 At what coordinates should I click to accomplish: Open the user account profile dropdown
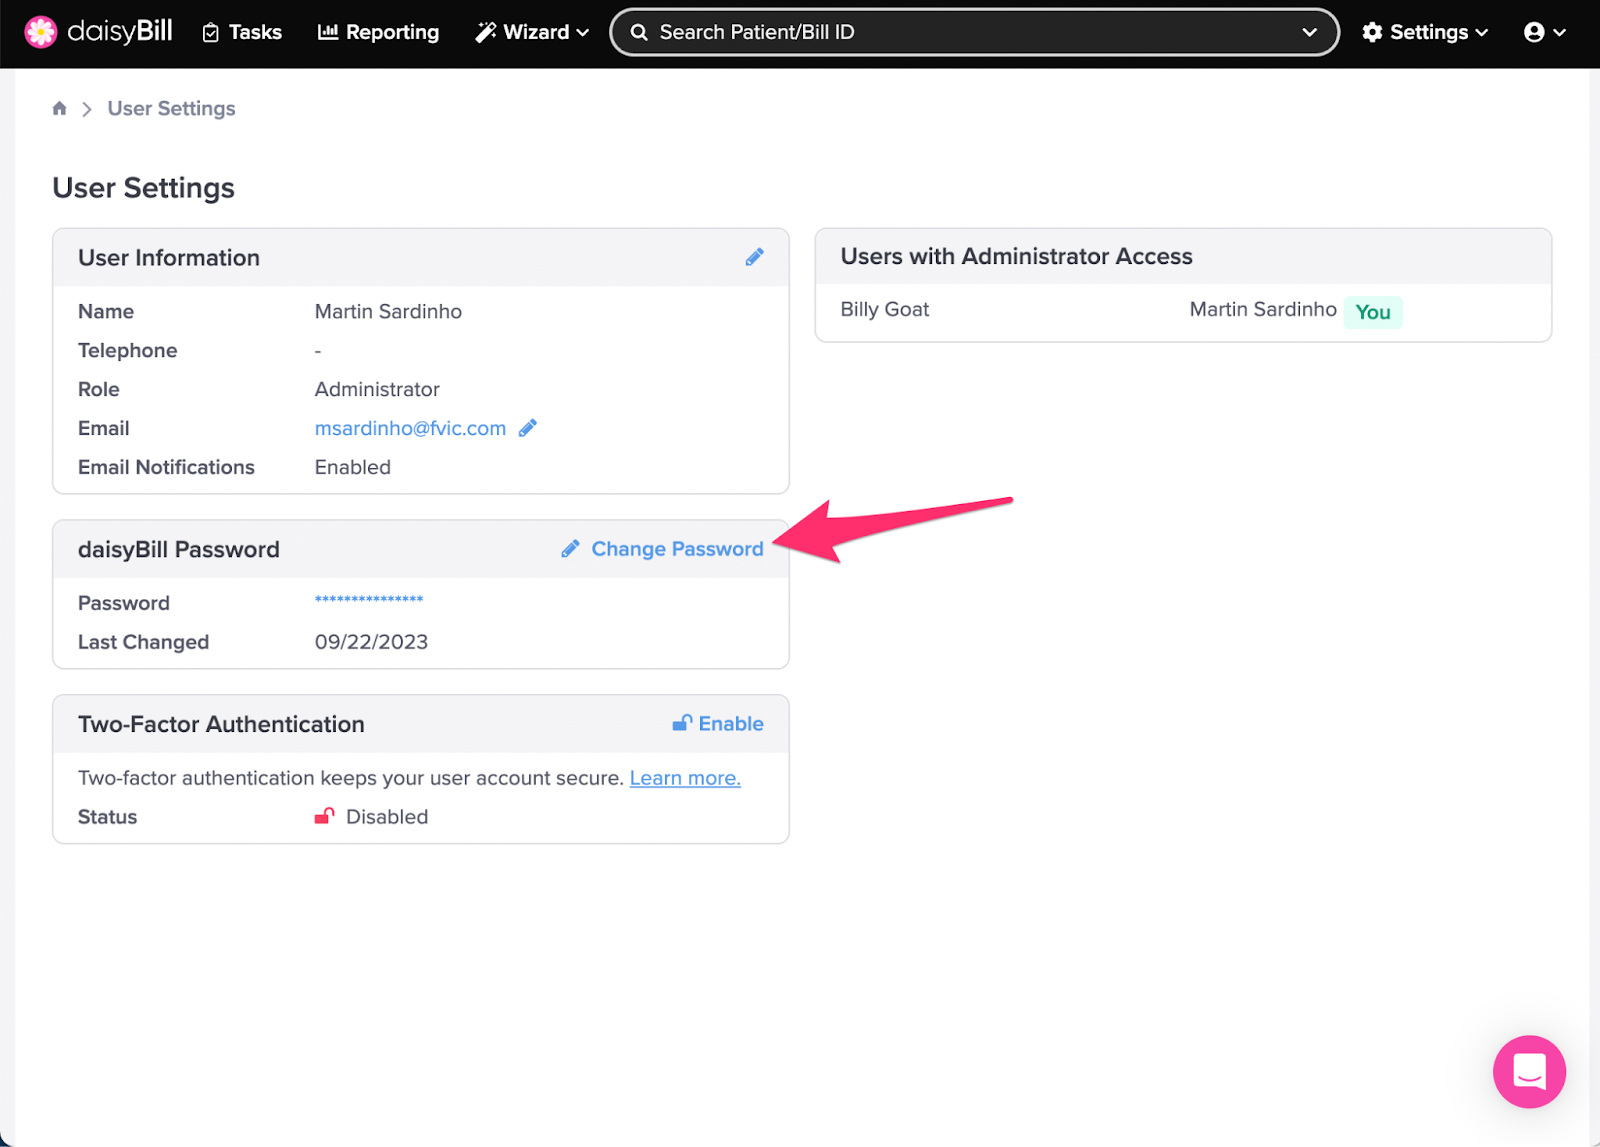[x=1544, y=32]
